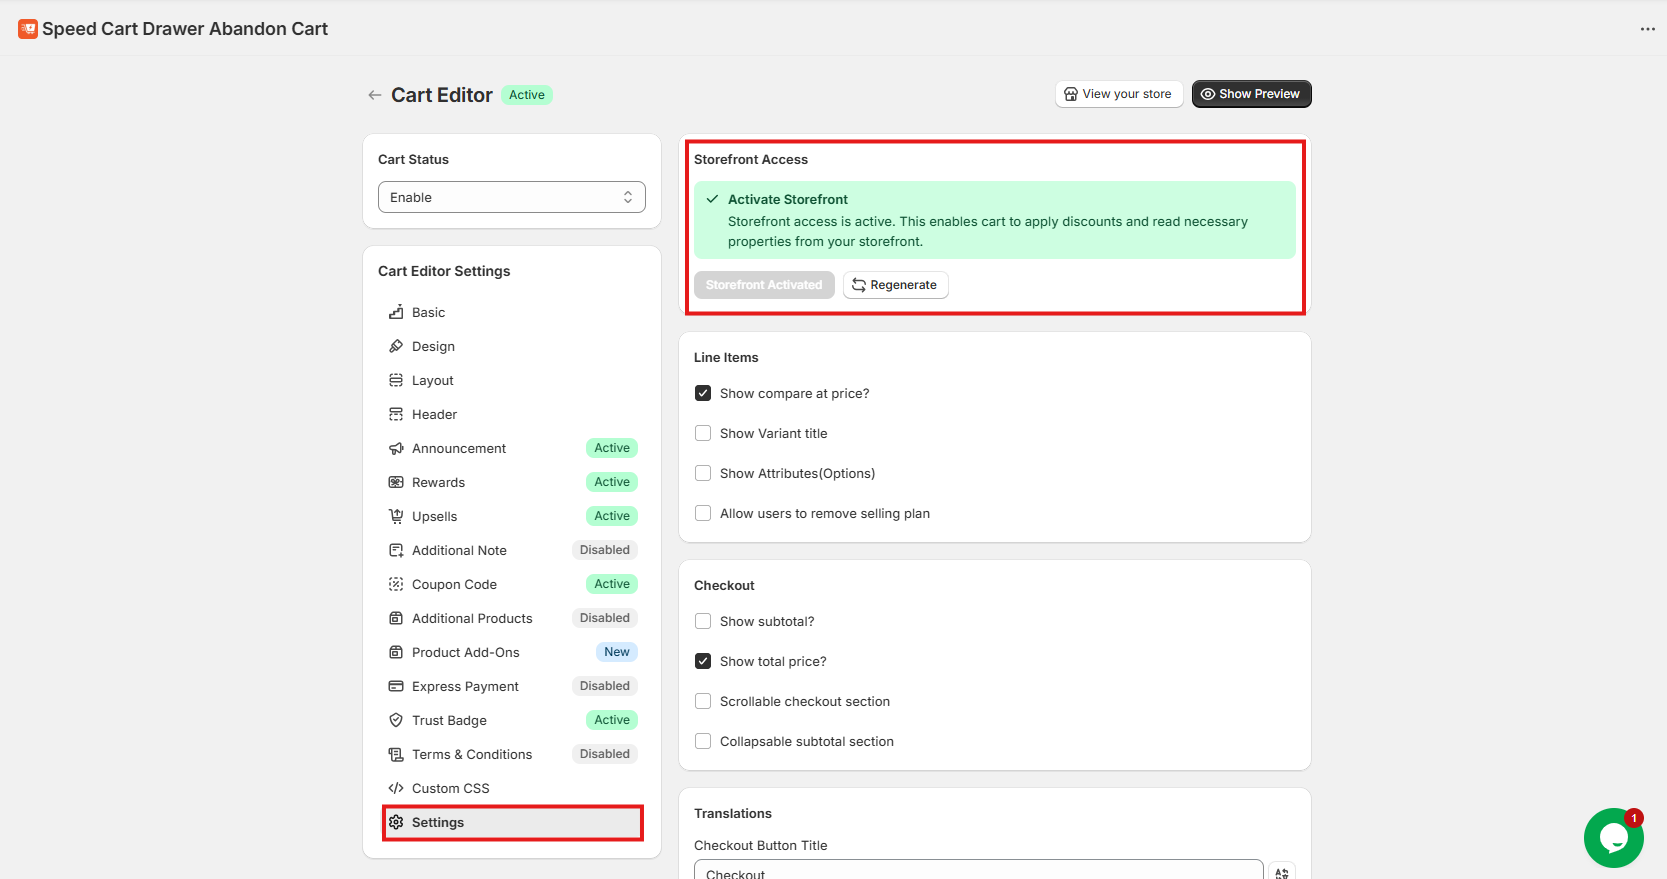Open the green chat support bubble

1613,837
